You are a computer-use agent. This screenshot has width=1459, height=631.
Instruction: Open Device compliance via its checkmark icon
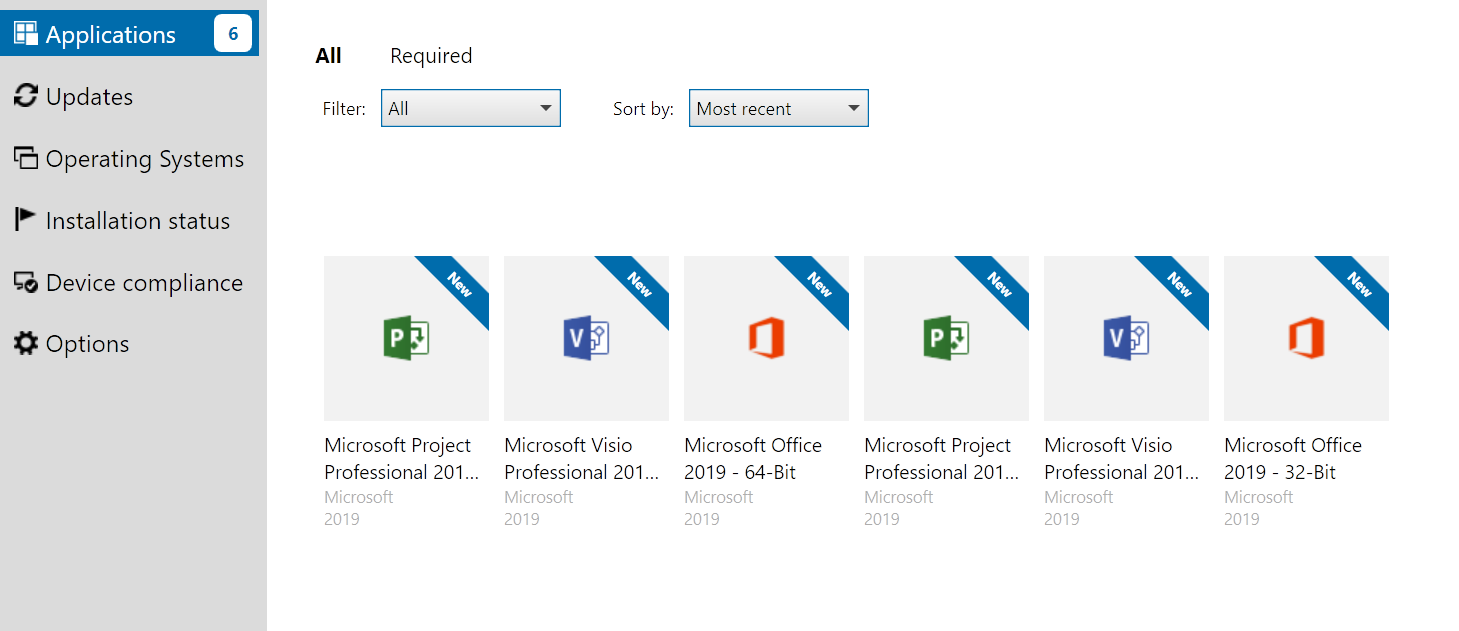(x=26, y=283)
